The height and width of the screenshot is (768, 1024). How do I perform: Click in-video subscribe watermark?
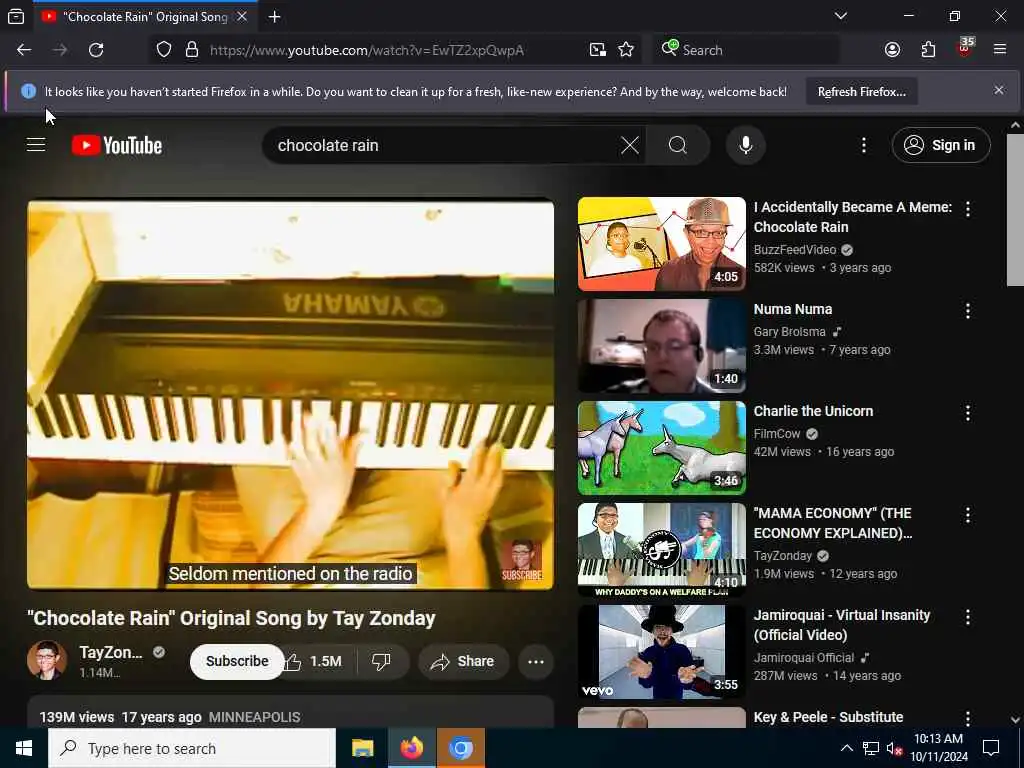521,560
